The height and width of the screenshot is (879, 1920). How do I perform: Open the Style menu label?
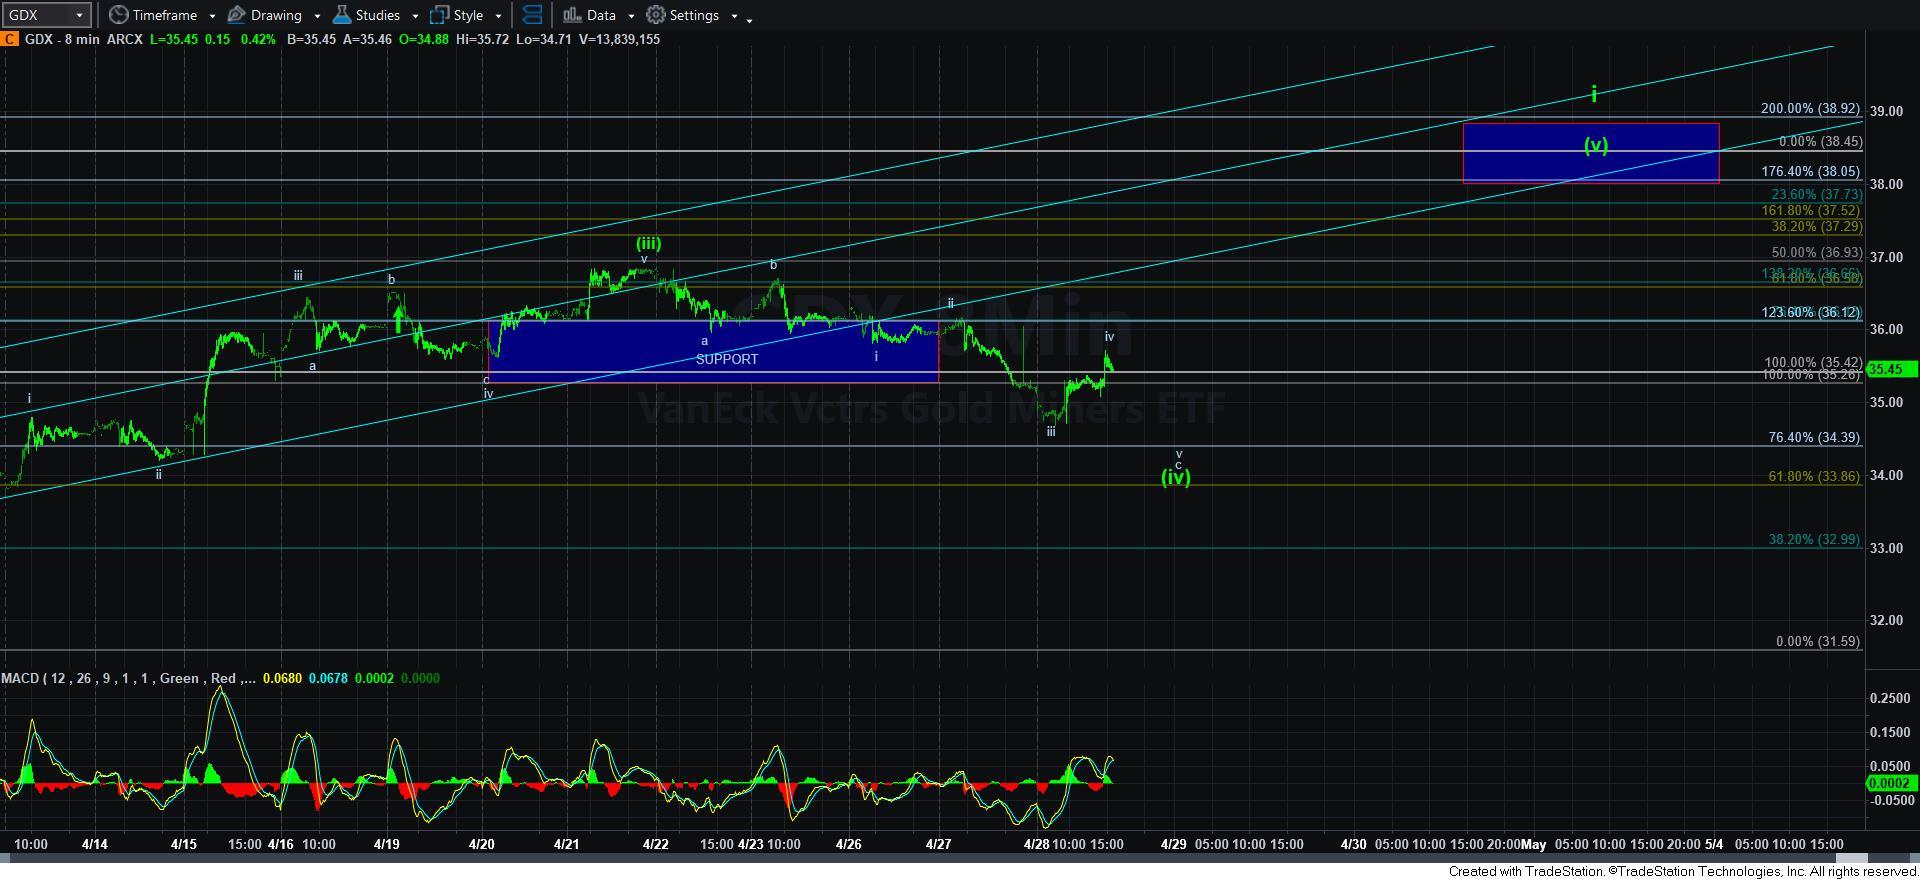coord(468,15)
